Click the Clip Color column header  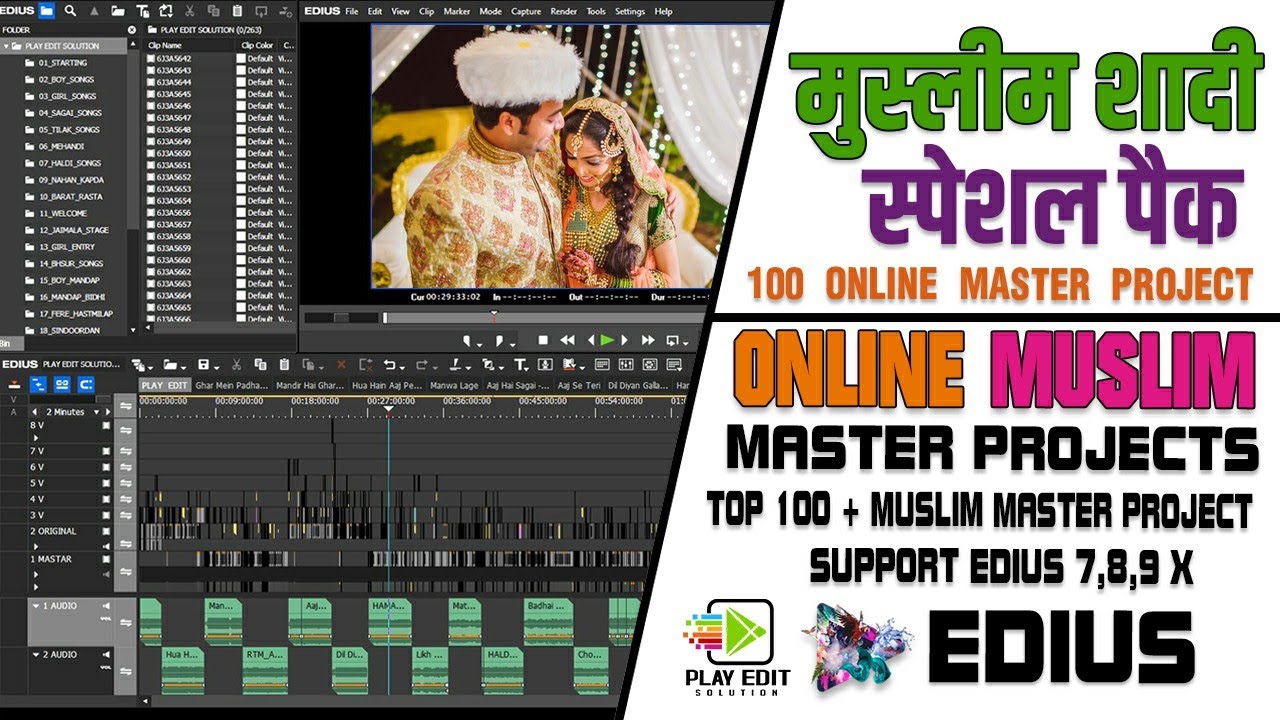coord(257,45)
